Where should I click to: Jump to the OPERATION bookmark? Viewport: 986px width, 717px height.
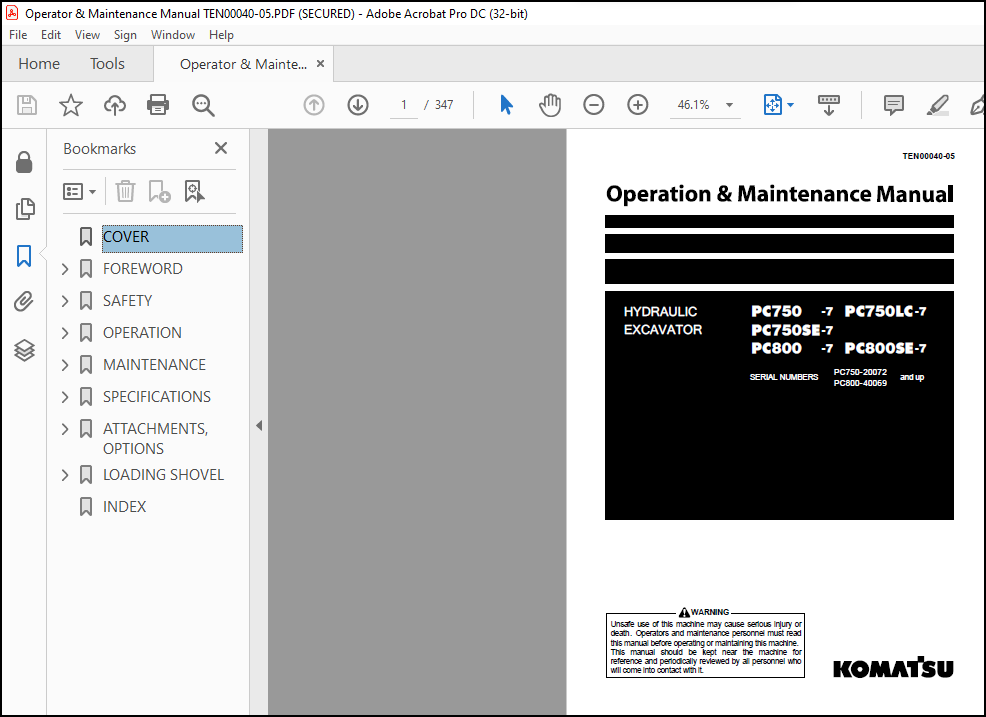click(x=142, y=333)
